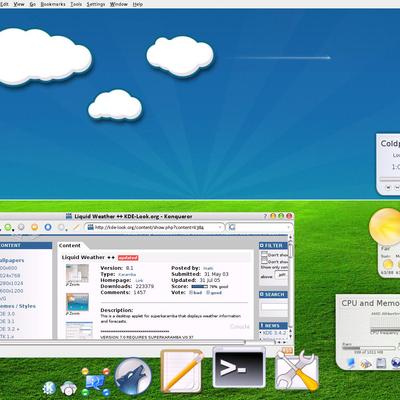Open the notepad with pencil editor icon

[x=182, y=371]
